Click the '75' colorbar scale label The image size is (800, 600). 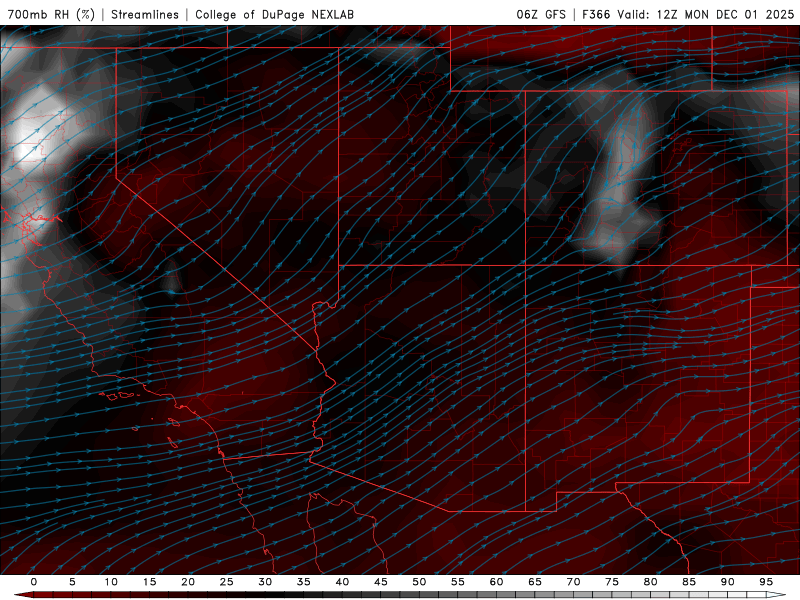(x=612, y=582)
